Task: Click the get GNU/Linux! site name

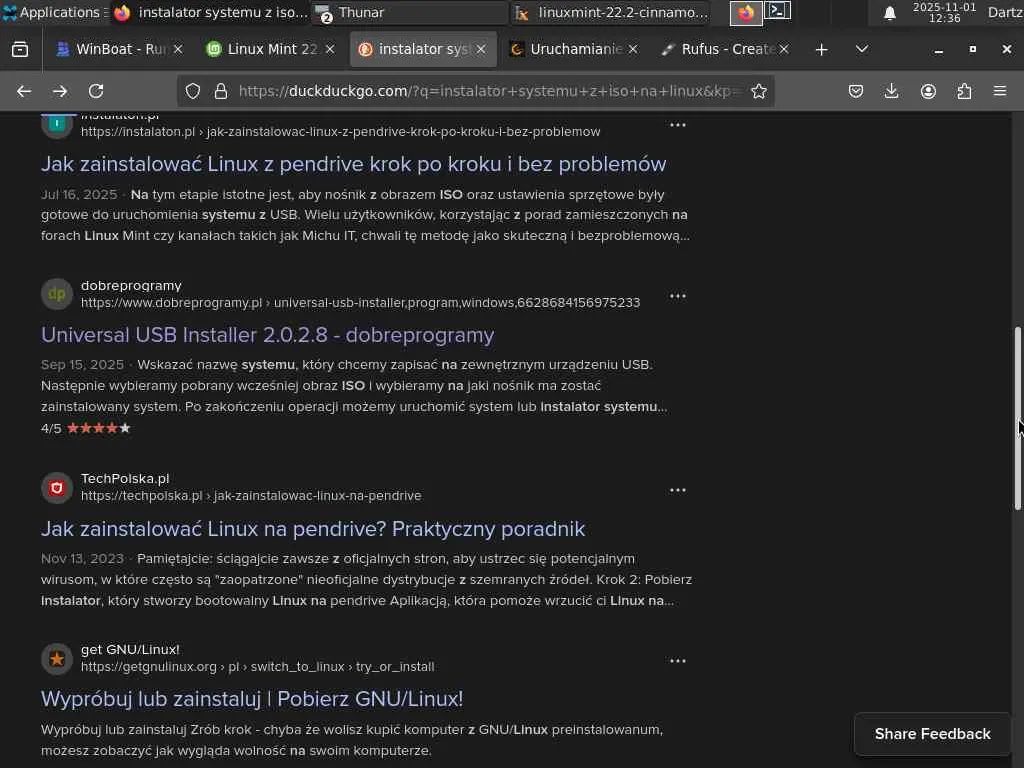Action: tap(130, 650)
